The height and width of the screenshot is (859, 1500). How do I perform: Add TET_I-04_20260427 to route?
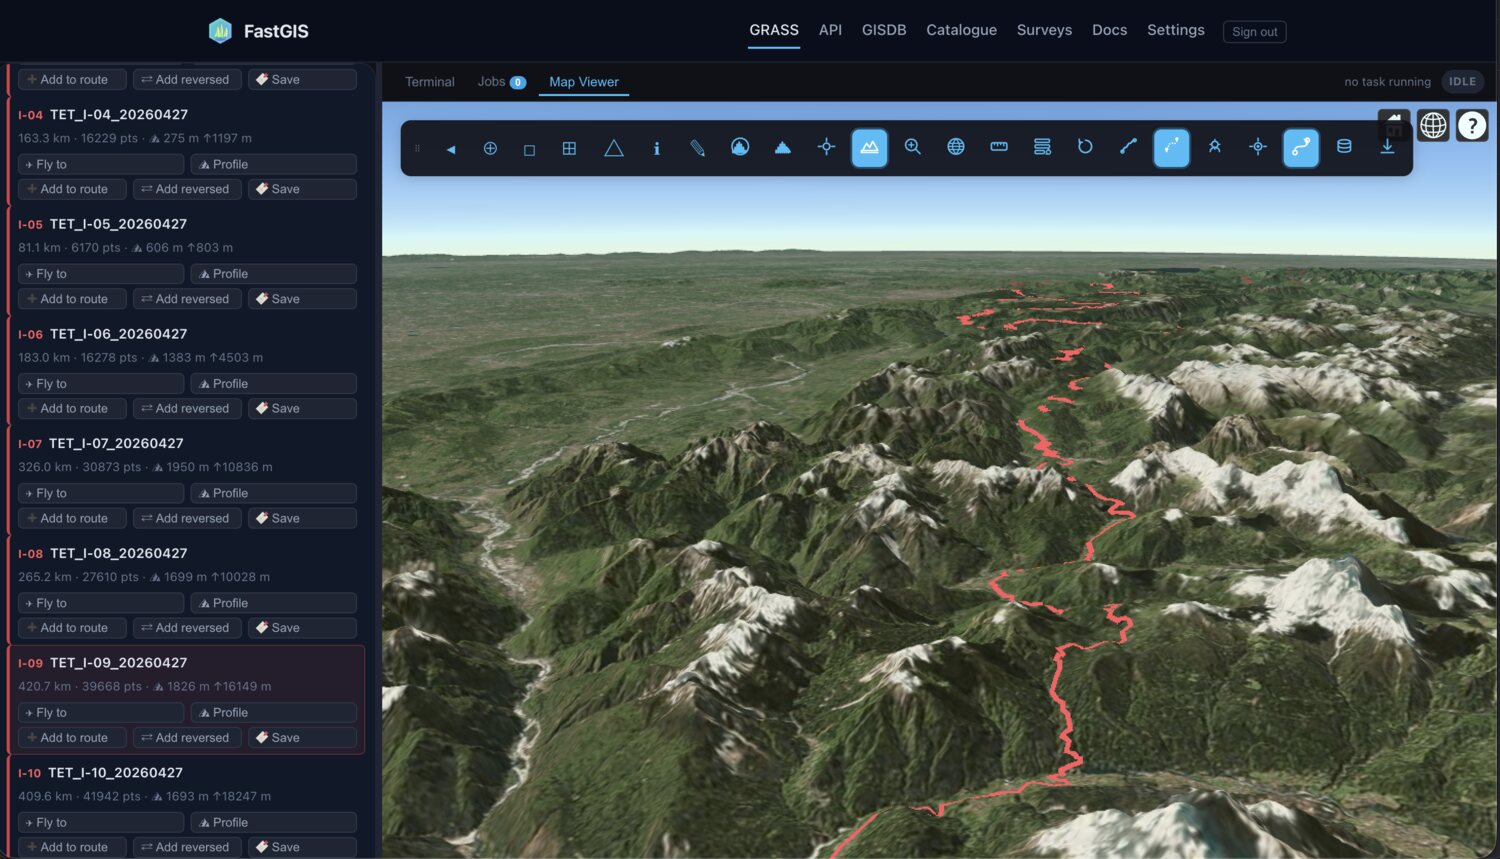[x=72, y=189]
